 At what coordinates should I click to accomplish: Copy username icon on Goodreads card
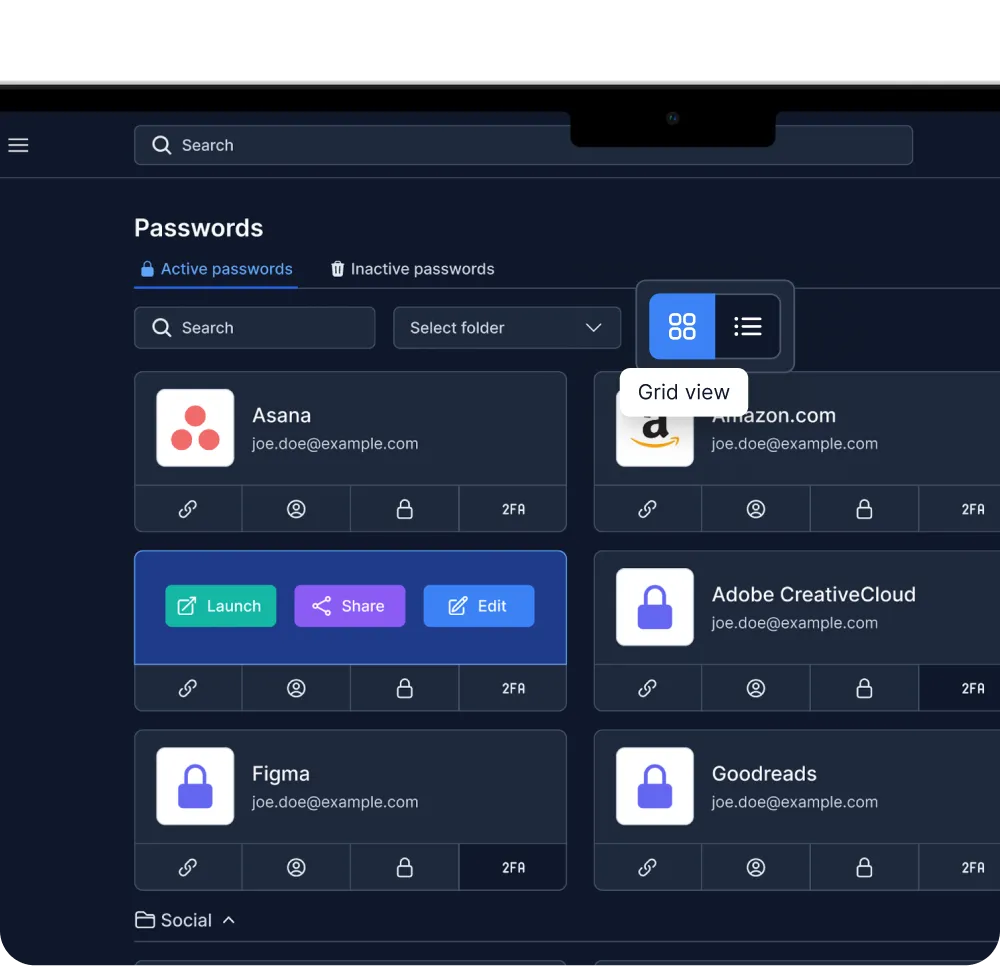pos(756,867)
